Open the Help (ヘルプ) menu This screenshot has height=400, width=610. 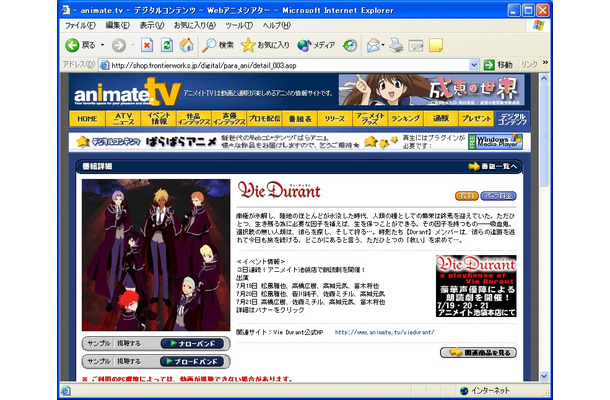click(276, 25)
